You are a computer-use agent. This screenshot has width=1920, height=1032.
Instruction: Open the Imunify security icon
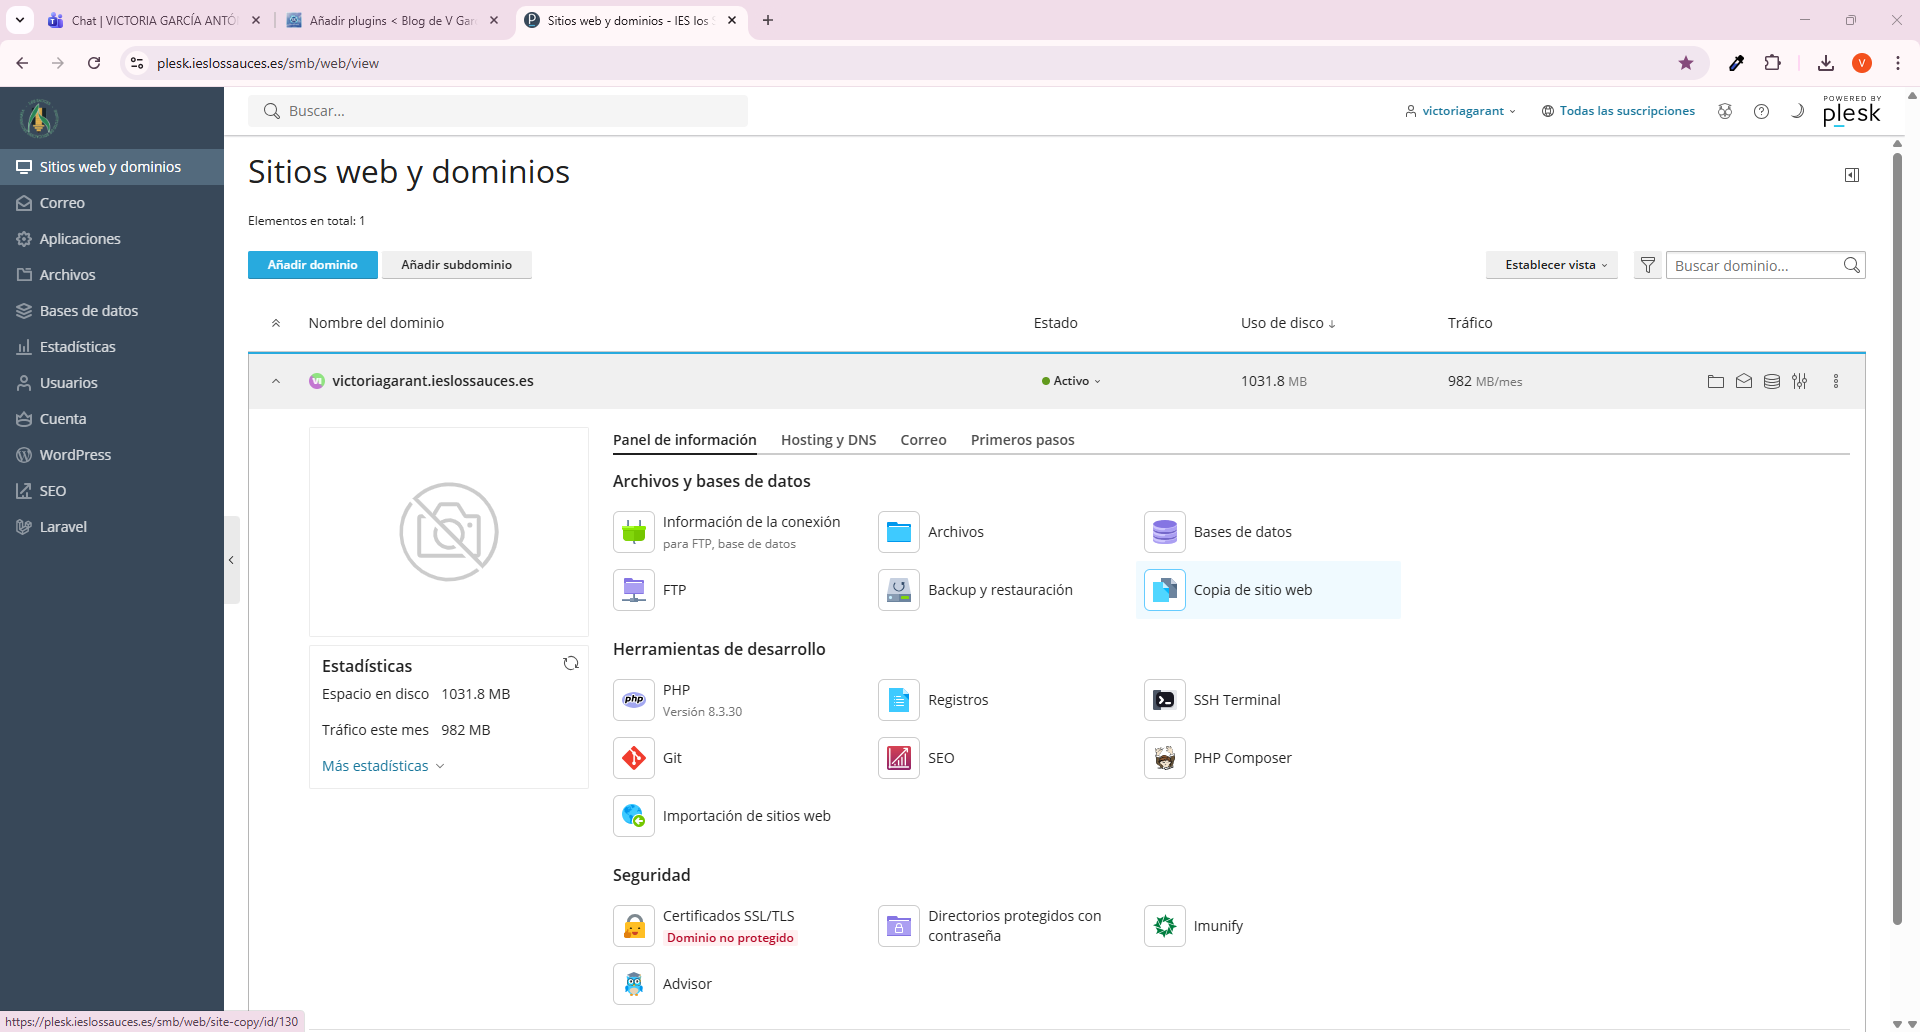point(1164,926)
